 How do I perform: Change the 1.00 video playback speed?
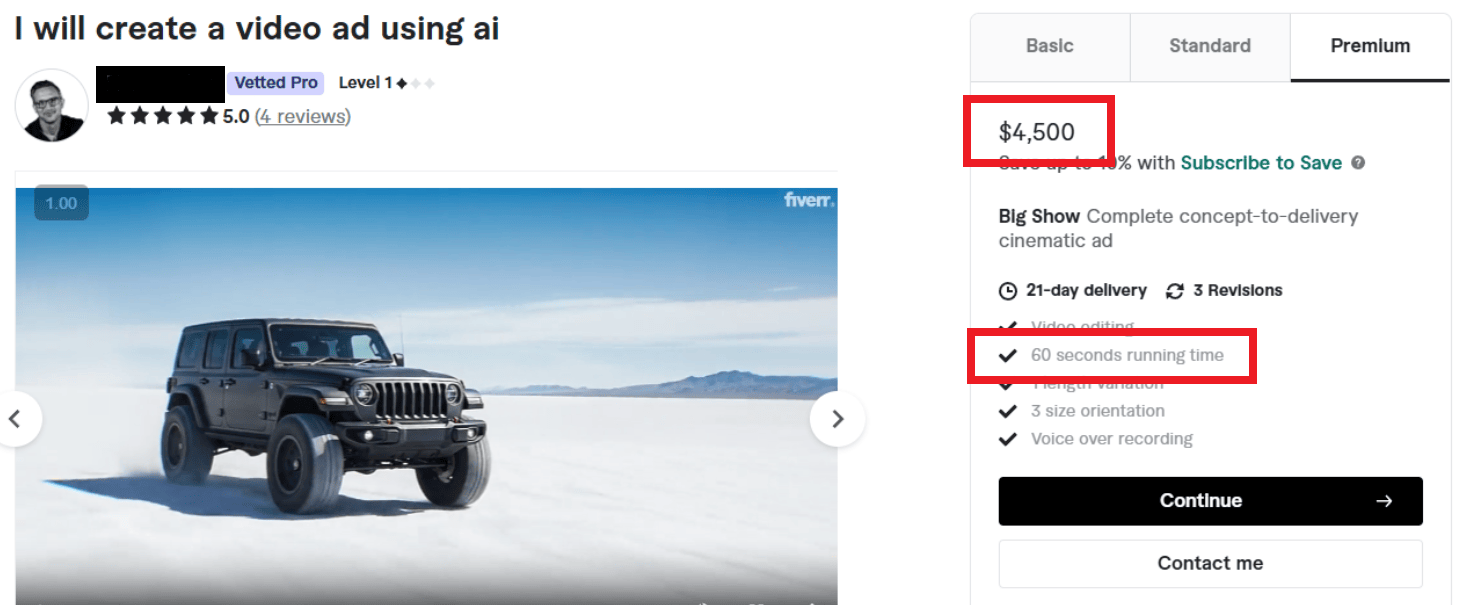[x=61, y=203]
